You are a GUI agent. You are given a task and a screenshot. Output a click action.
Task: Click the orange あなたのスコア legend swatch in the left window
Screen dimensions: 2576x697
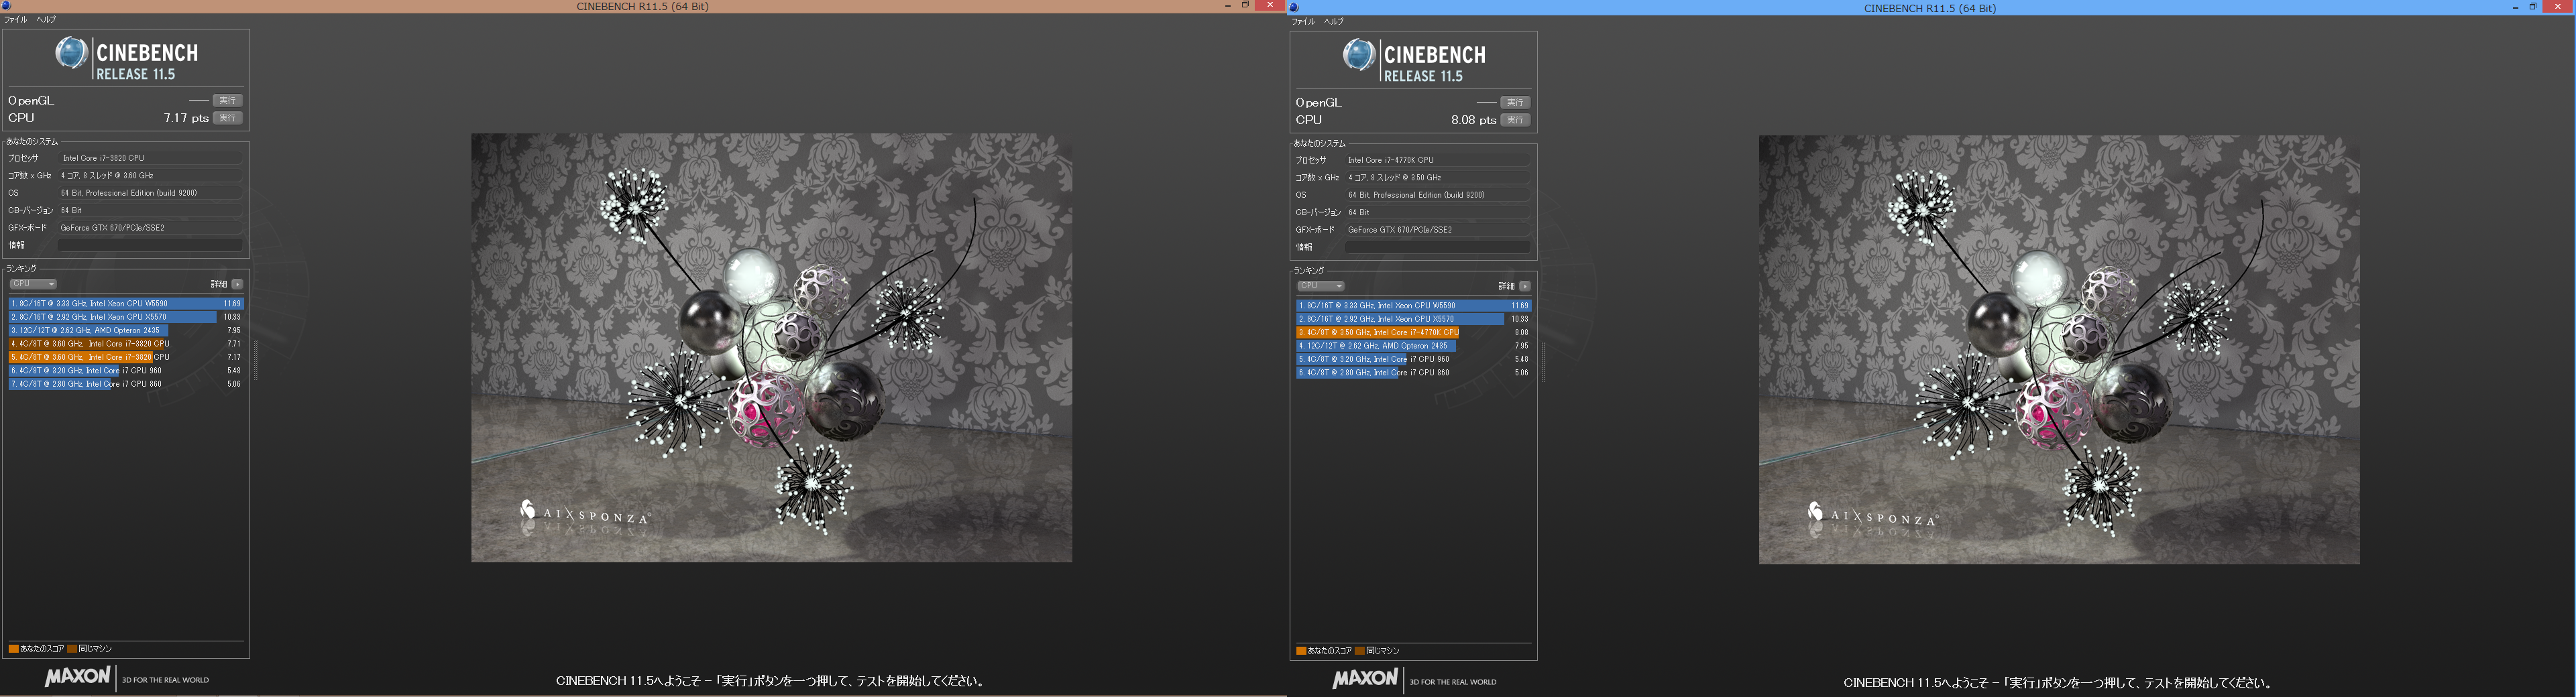(13, 649)
